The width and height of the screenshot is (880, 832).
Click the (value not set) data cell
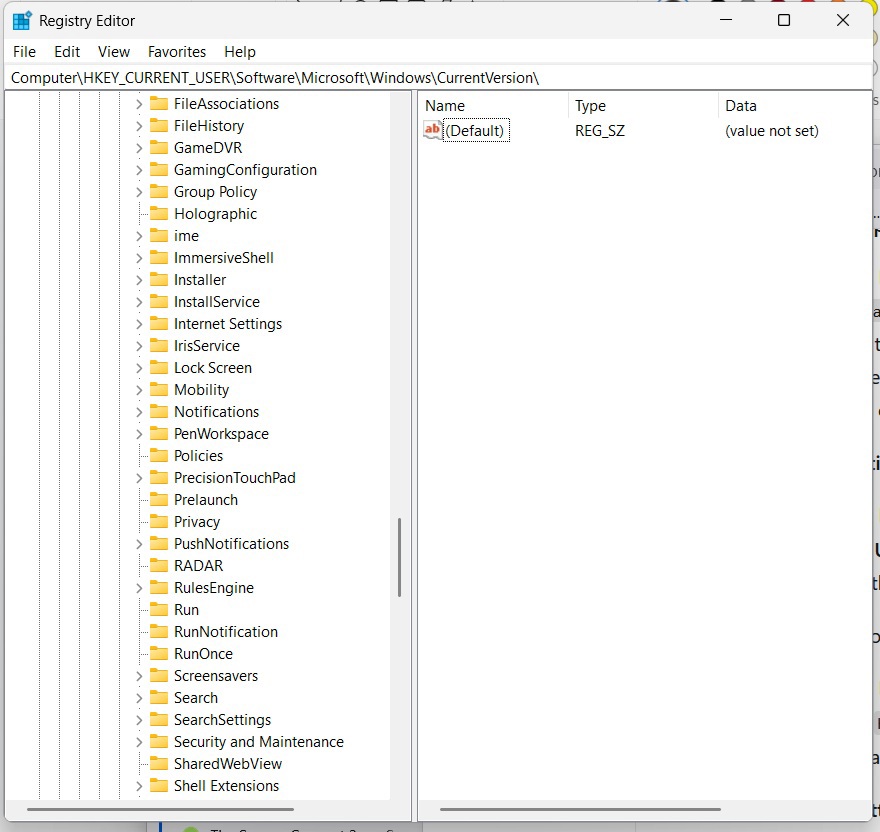[x=772, y=131]
